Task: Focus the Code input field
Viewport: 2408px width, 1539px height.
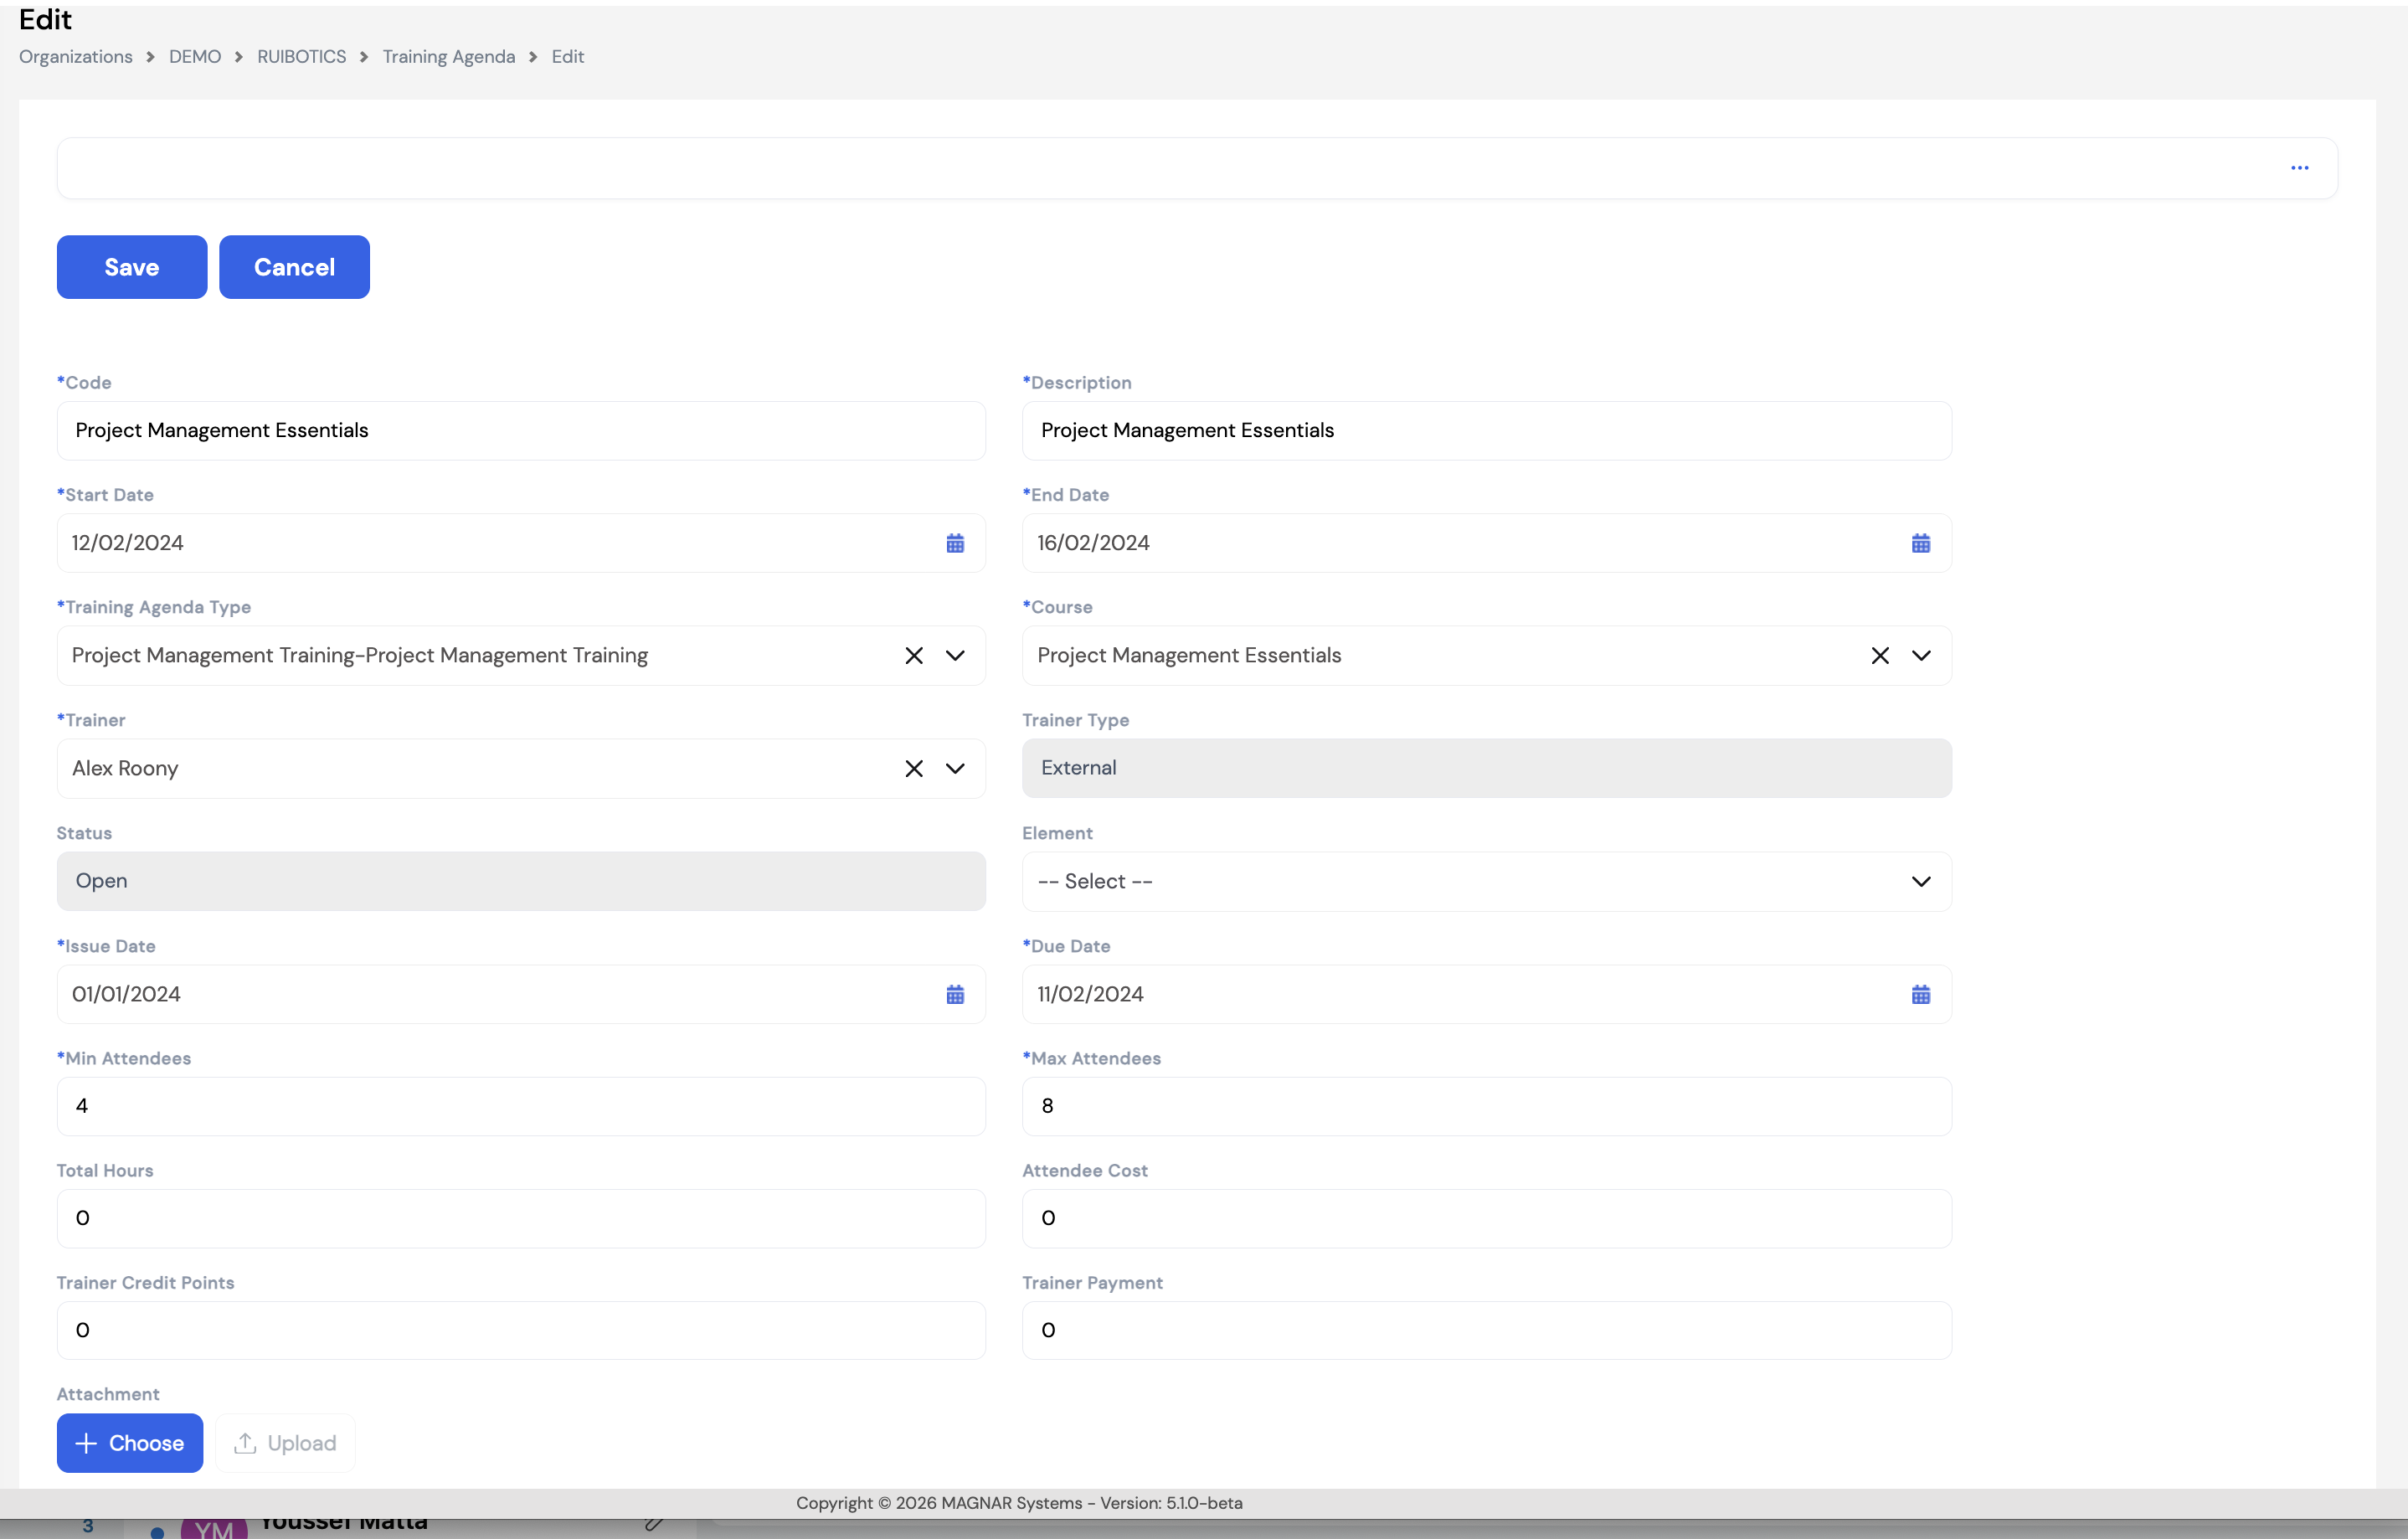Action: click(x=521, y=431)
